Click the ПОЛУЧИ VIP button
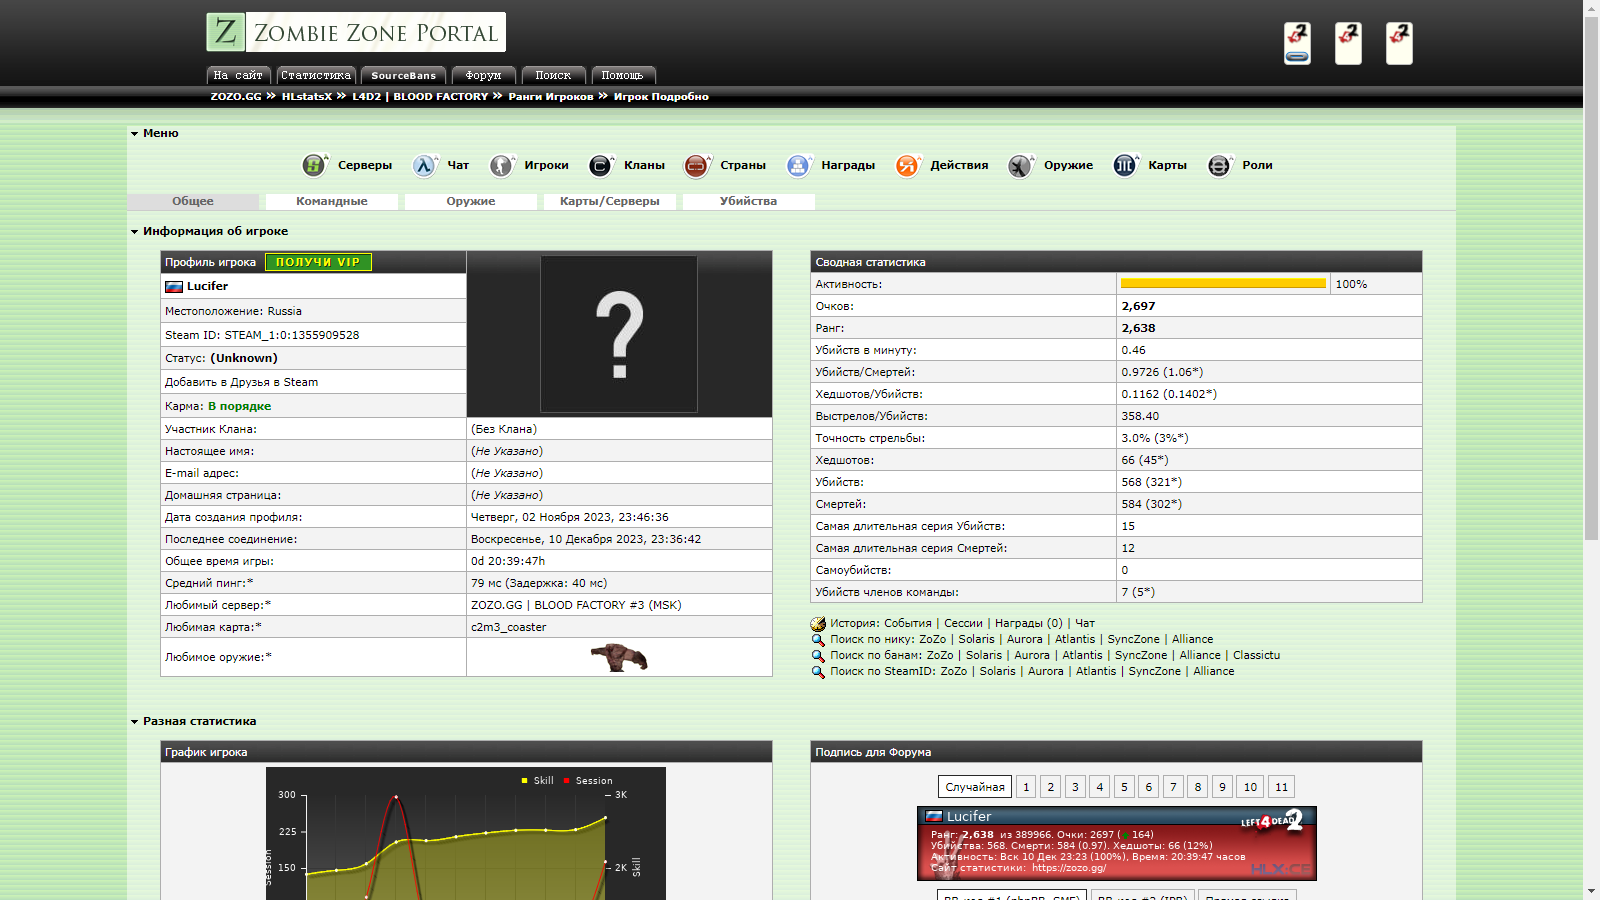This screenshot has width=1600, height=900. pos(318,262)
